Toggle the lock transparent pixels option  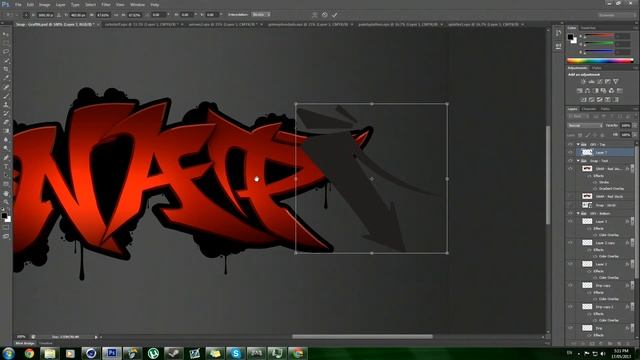(x=580, y=135)
